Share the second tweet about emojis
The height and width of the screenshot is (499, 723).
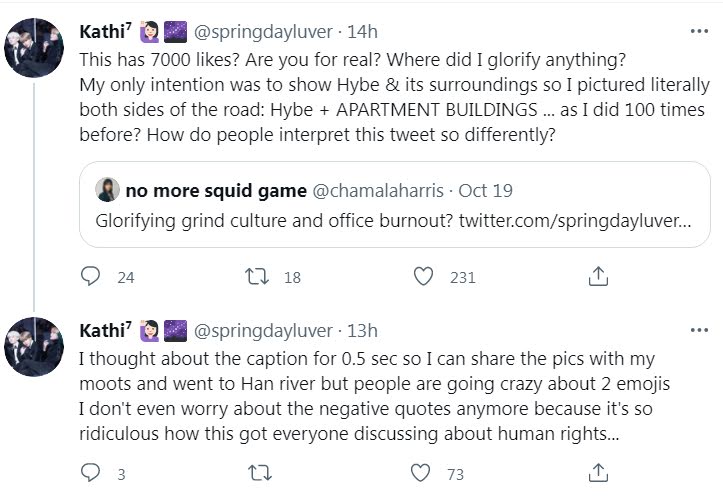click(x=598, y=472)
